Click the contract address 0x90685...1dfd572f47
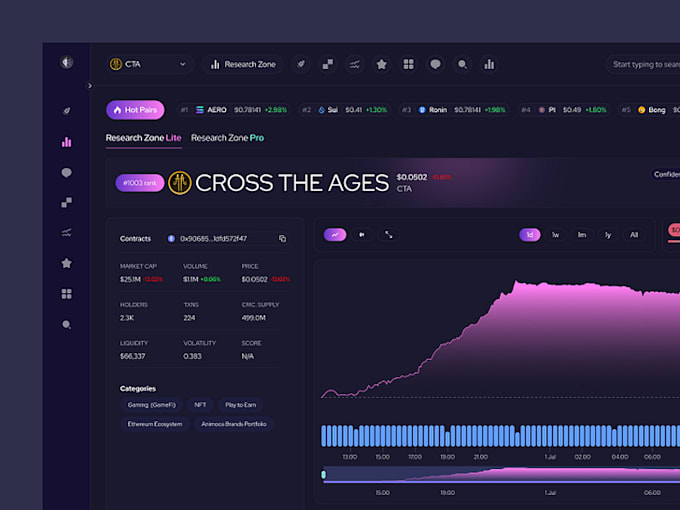680x510 pixels. pos(213,239)
